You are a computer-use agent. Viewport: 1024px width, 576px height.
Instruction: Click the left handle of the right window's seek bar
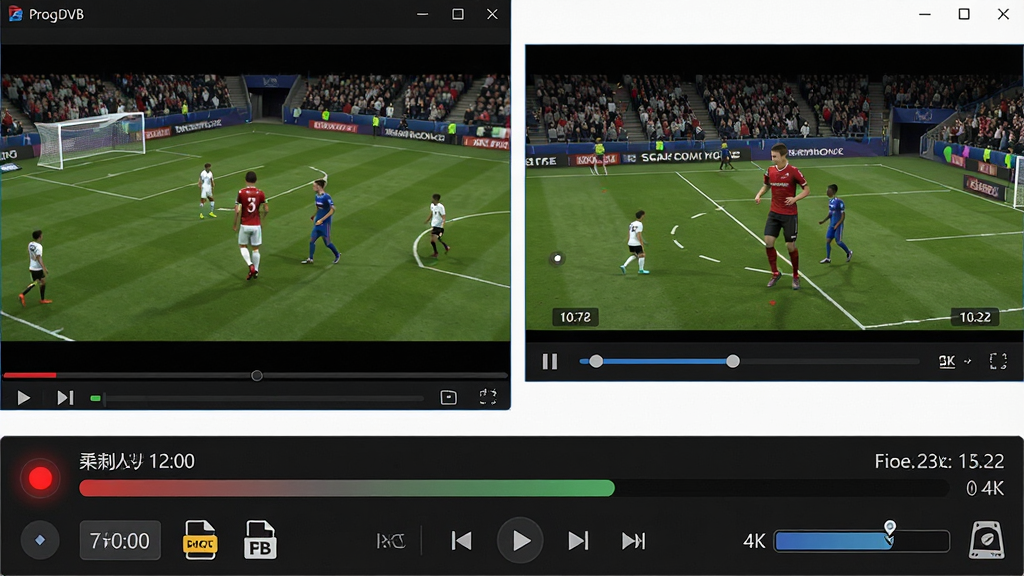(x=596, y=361)
